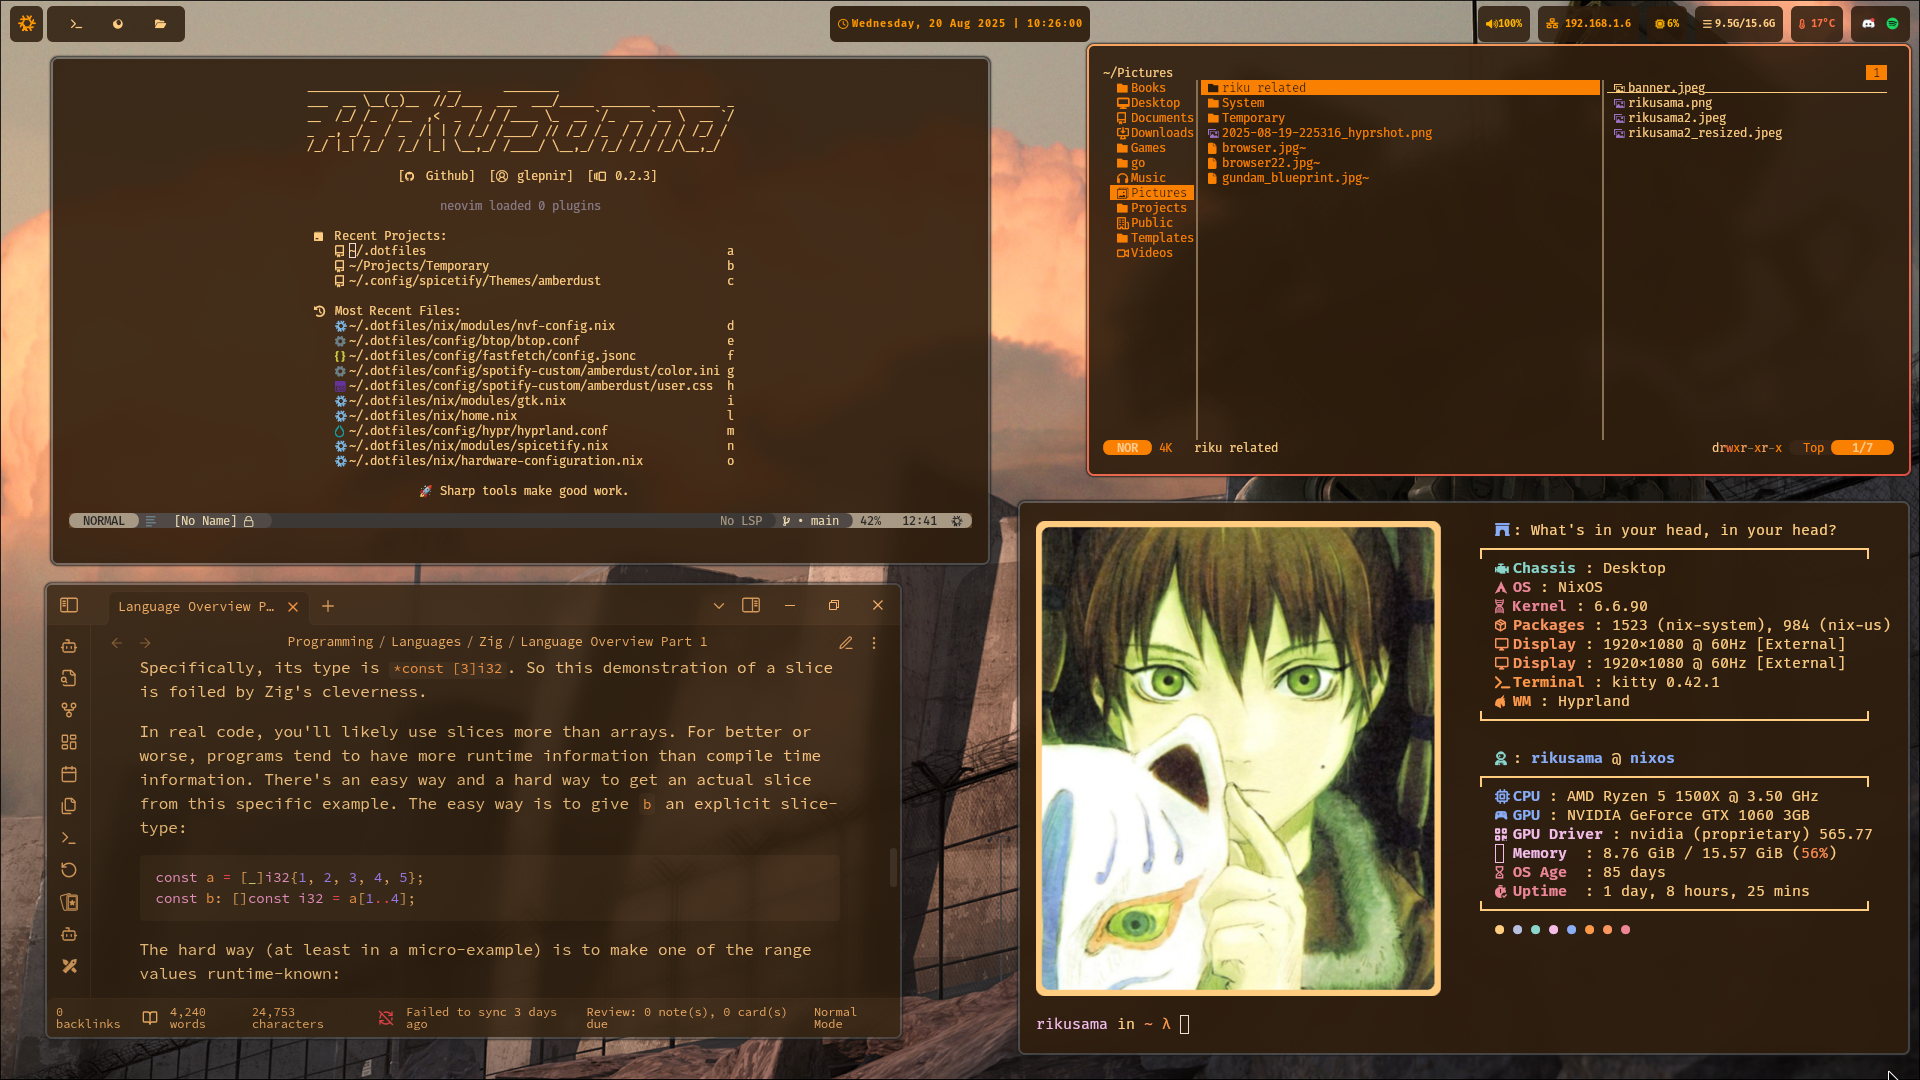Click the pencil edit mode icon
Viewport: 1920px width, 1080px height.
pos(846,643)
